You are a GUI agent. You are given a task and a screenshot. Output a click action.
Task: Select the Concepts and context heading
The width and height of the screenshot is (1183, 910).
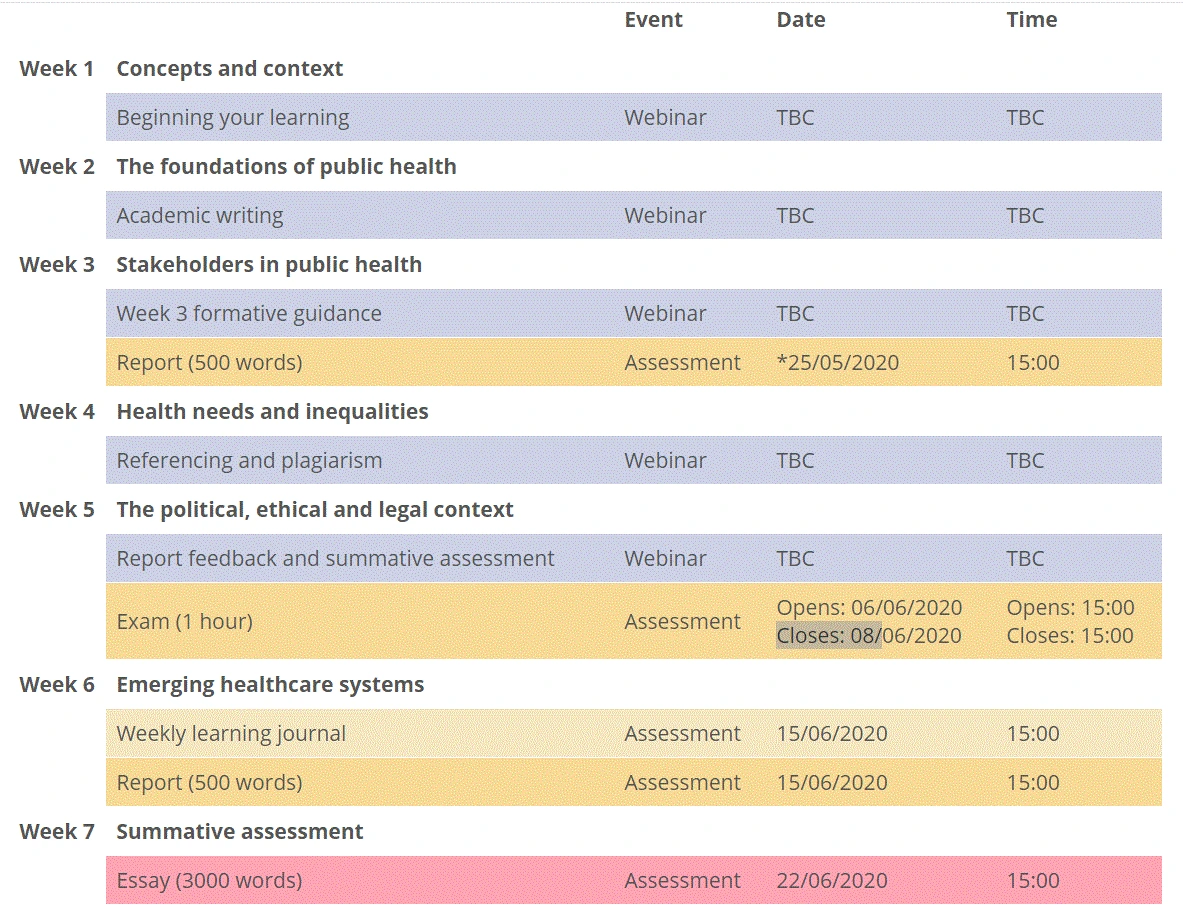coord(229,69)
